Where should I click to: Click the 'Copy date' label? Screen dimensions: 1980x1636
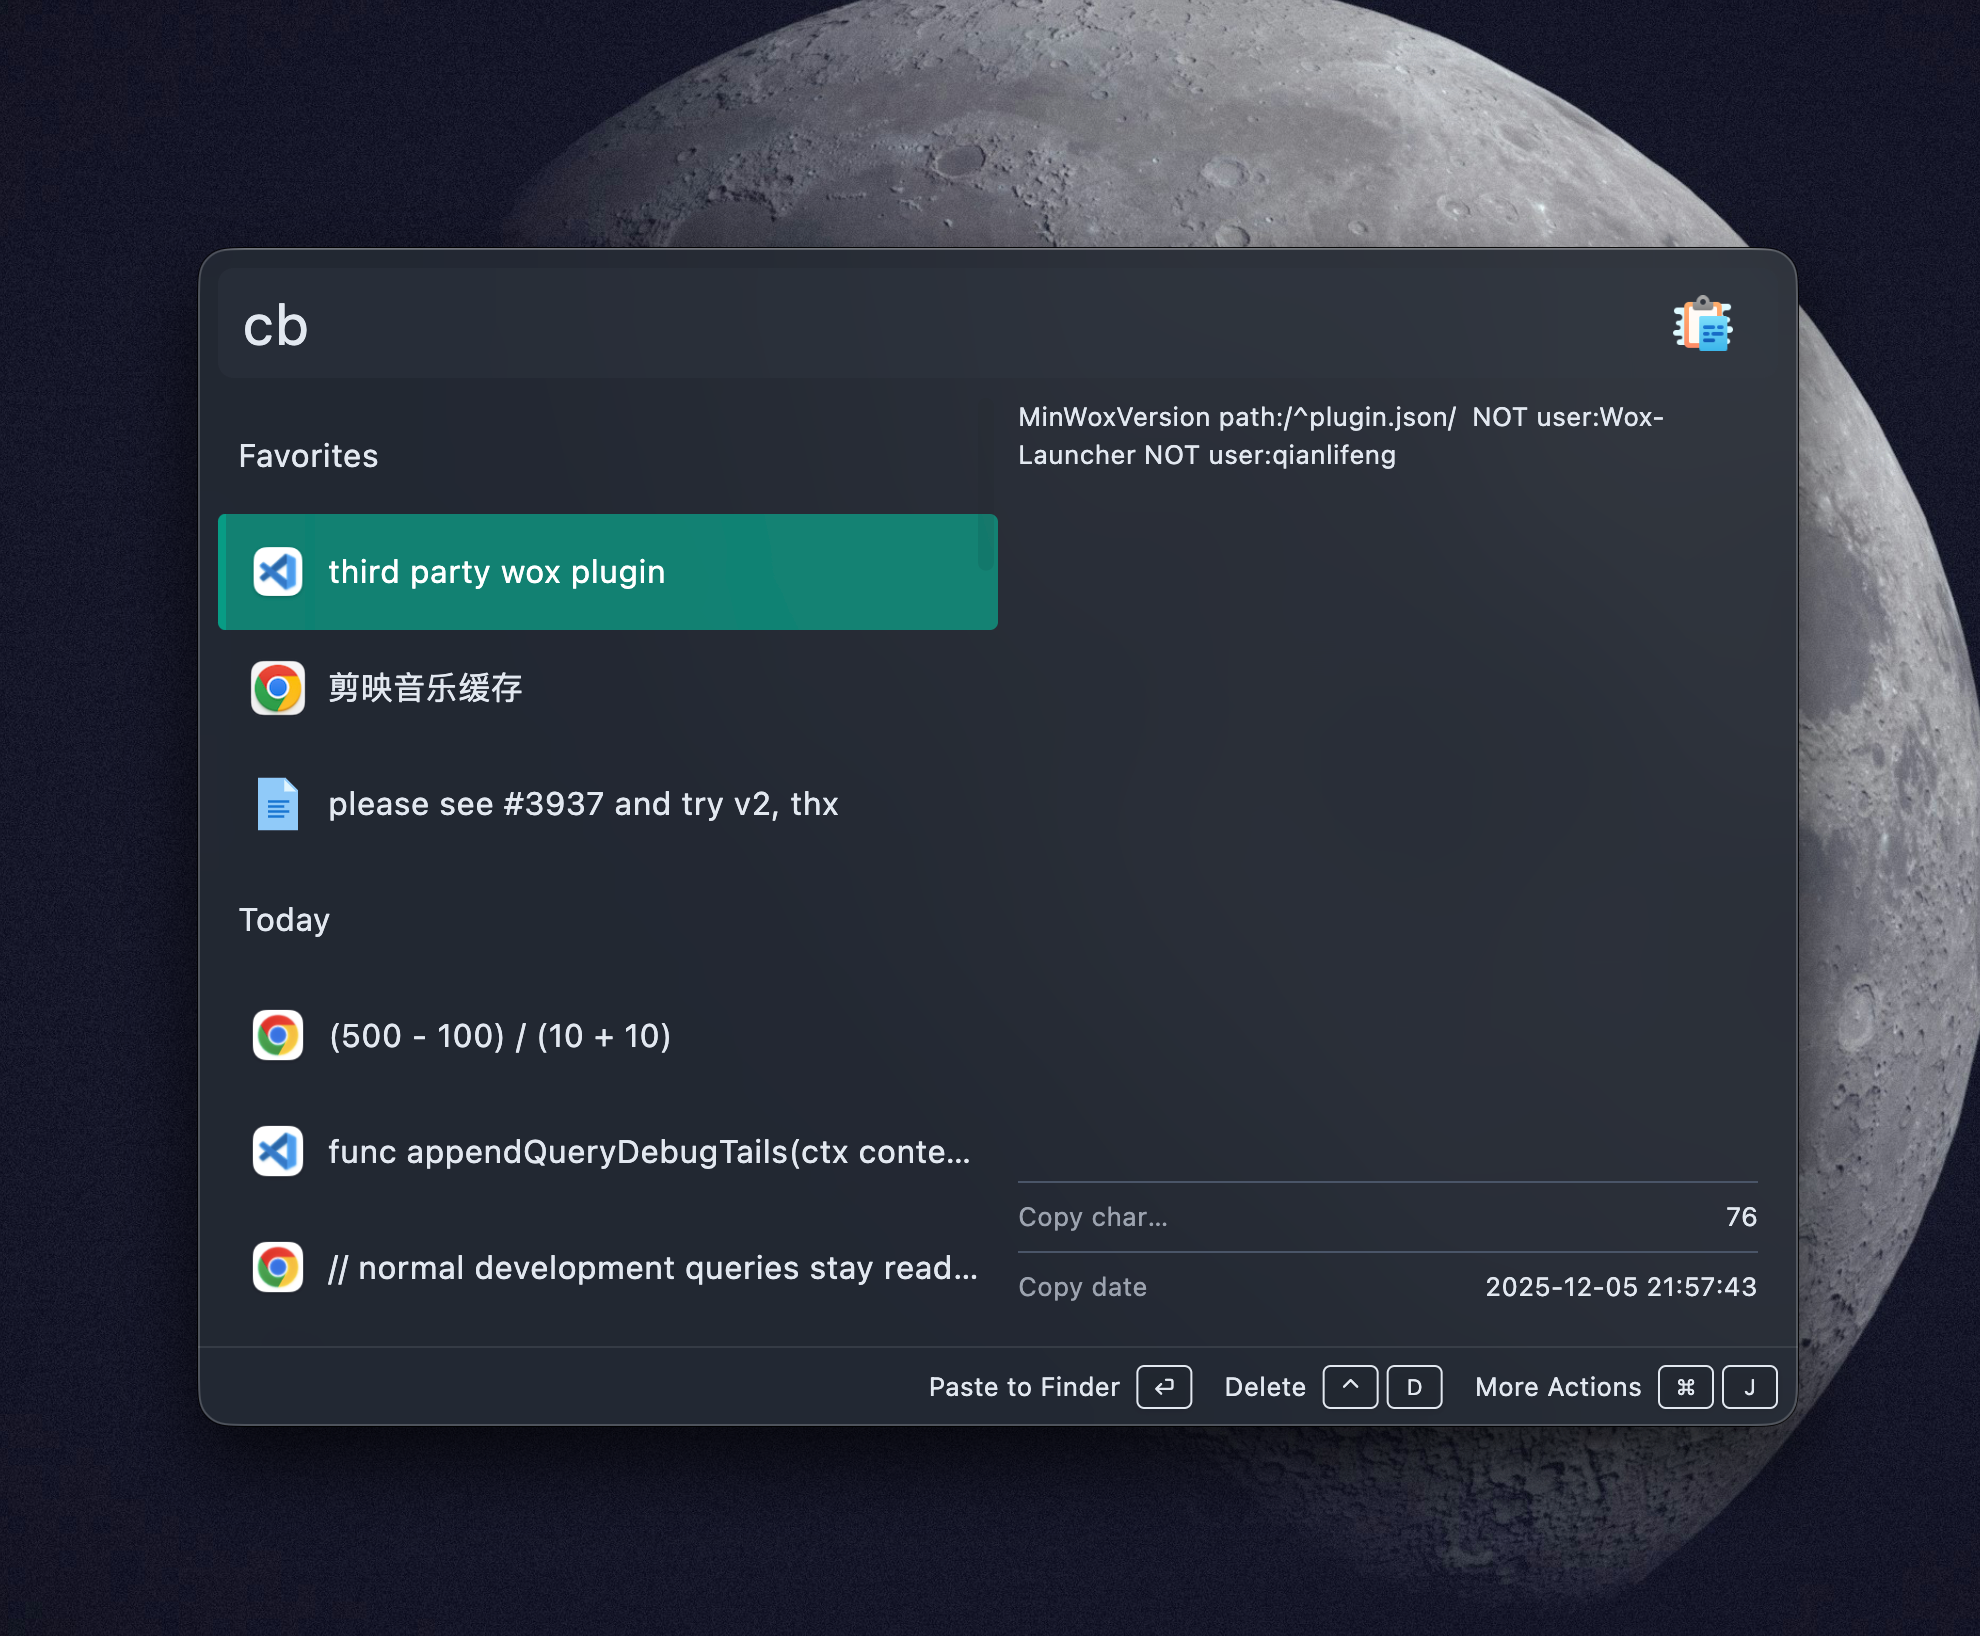1082,1287
